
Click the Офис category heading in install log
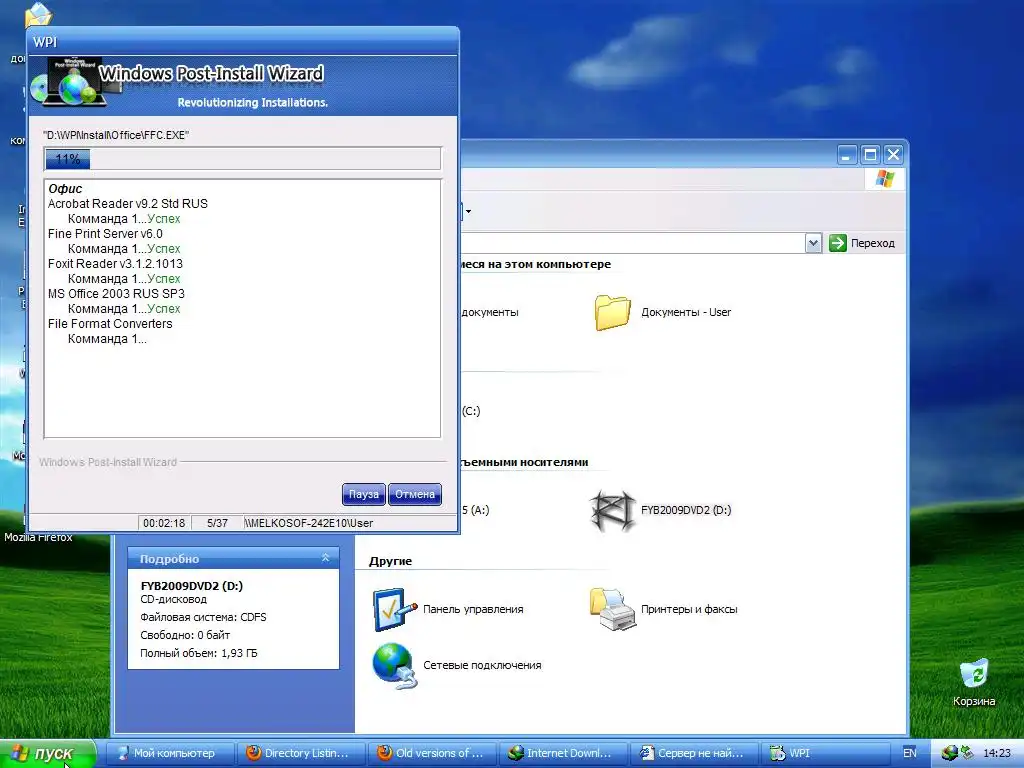pyautogui.click(x=65, y=189)
